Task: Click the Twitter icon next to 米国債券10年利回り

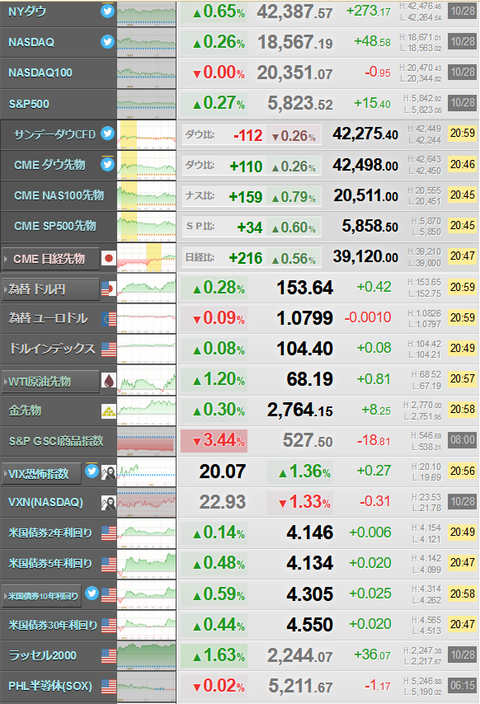Action: click(x=92, y=593)
